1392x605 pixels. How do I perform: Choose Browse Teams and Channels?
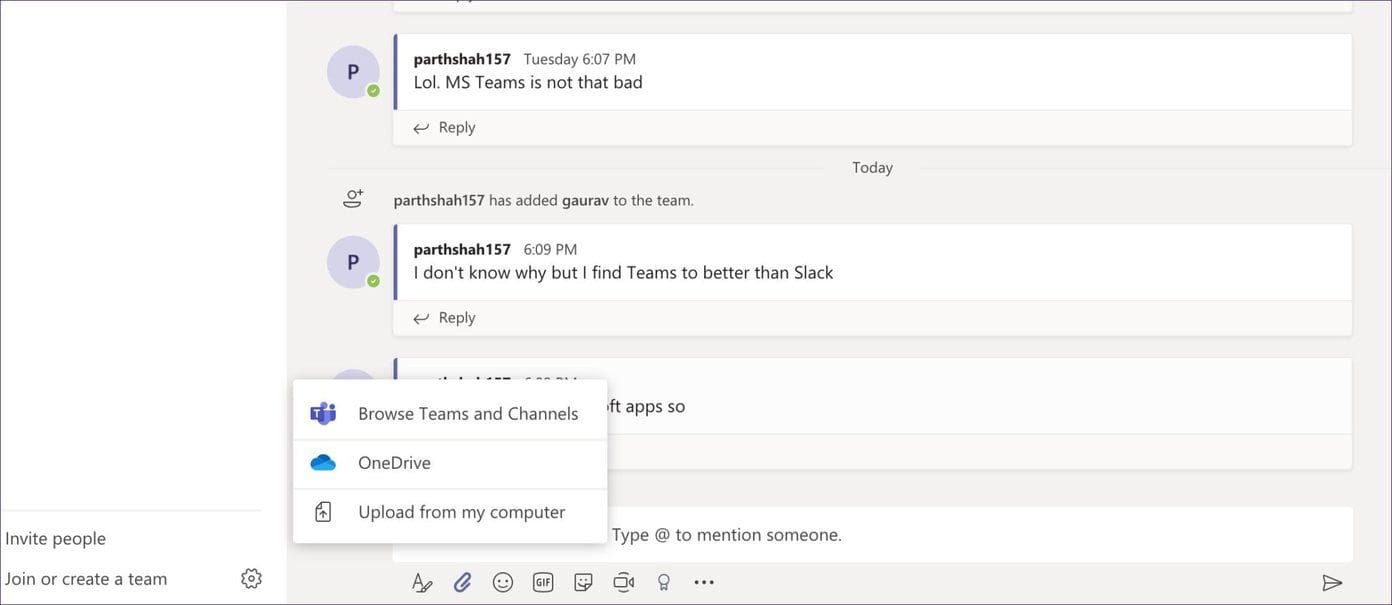450,414
